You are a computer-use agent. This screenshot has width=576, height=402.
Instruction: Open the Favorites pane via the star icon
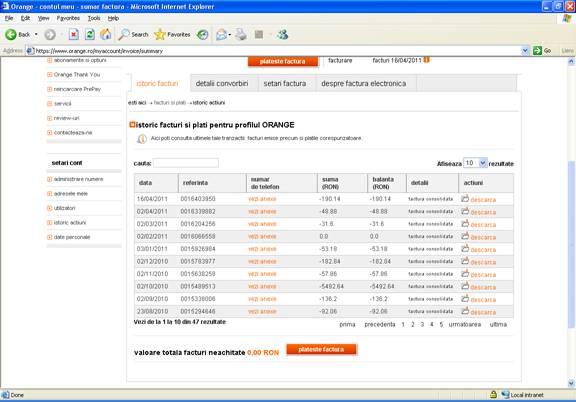pos(172,35)
